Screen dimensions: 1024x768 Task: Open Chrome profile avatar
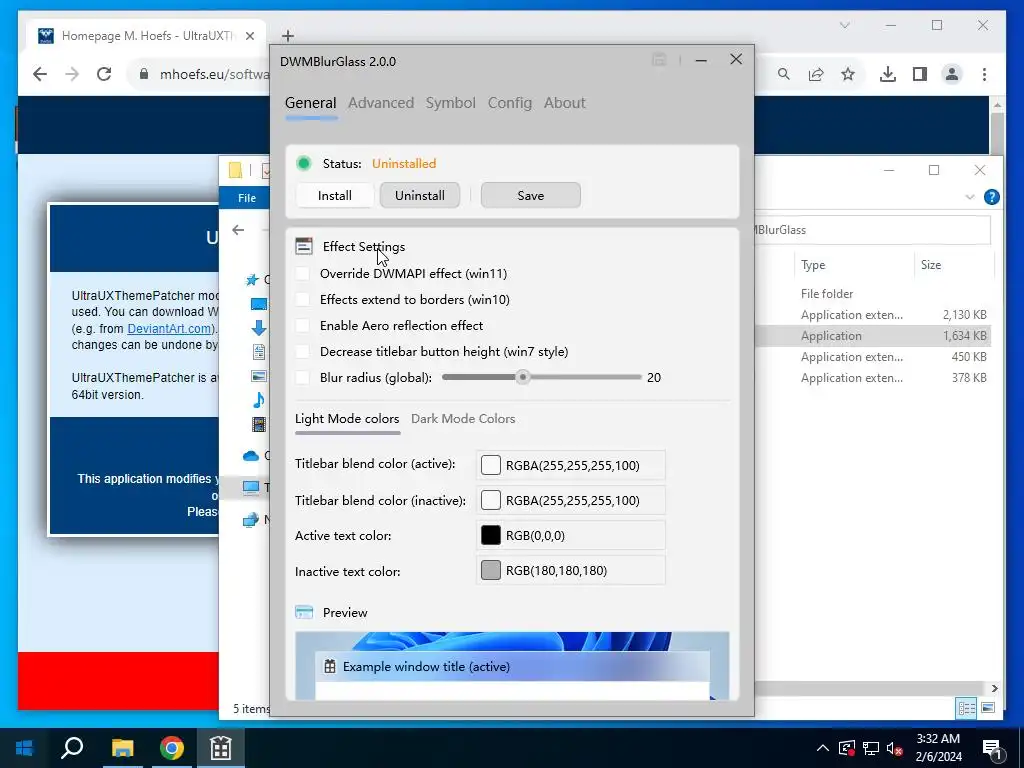point(952,74)
